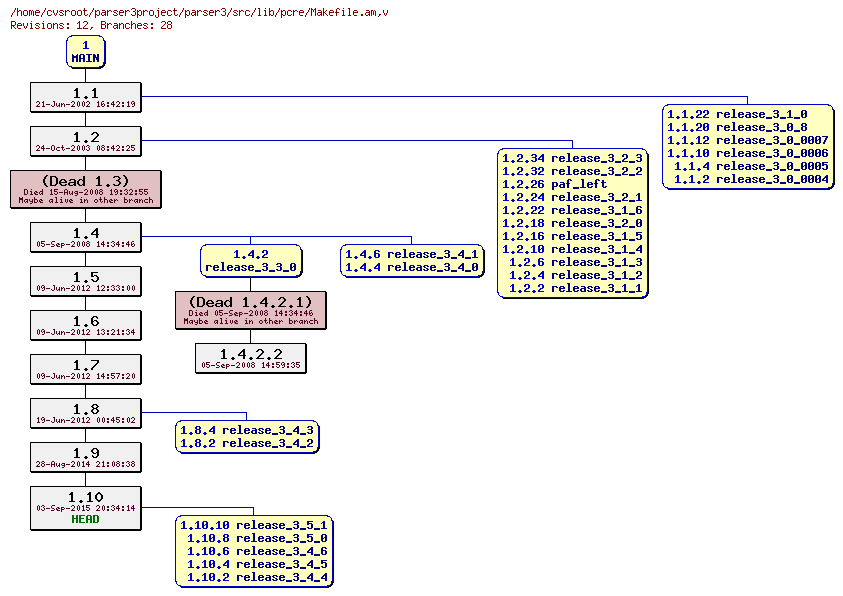
Task: Open the Dead 1.4.2.1 revision node
Action: tap(251, 310)
